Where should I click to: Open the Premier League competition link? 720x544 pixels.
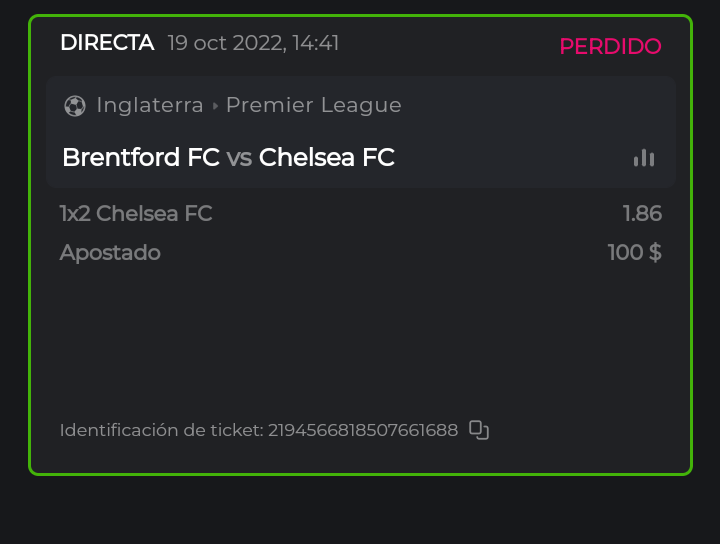click(313, 105)
